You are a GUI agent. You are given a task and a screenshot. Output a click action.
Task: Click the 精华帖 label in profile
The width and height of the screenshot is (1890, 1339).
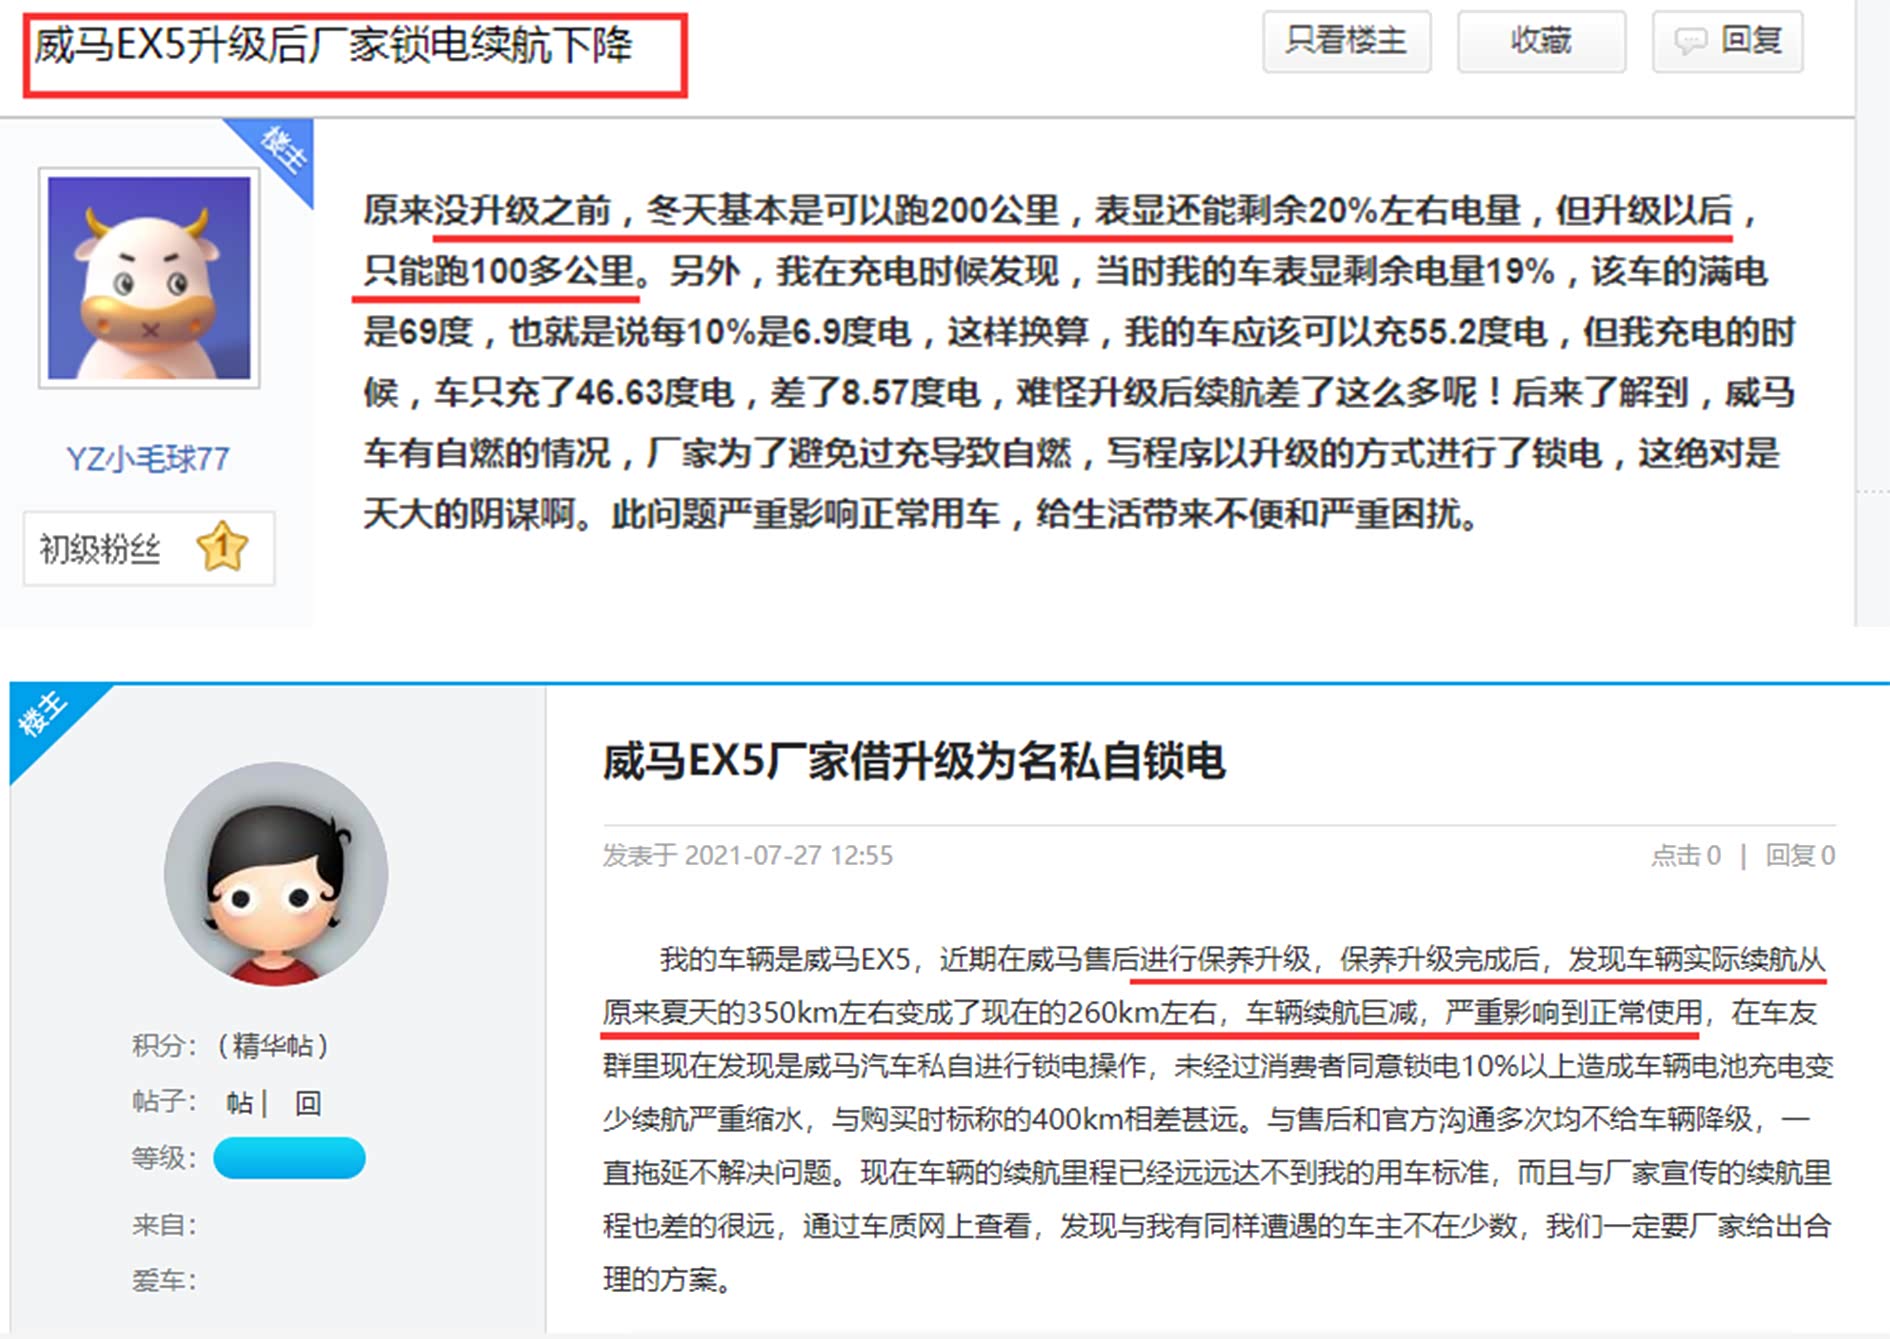pos(273,1046)
